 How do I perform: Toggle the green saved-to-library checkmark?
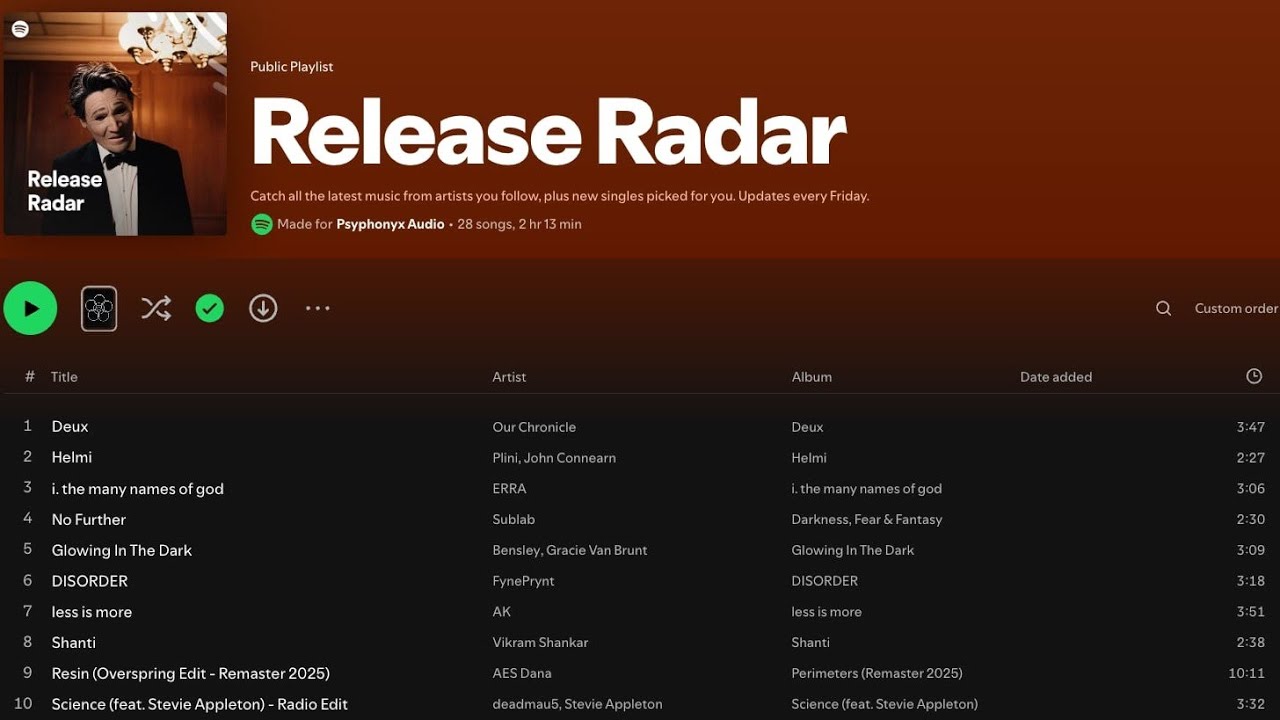209,308
